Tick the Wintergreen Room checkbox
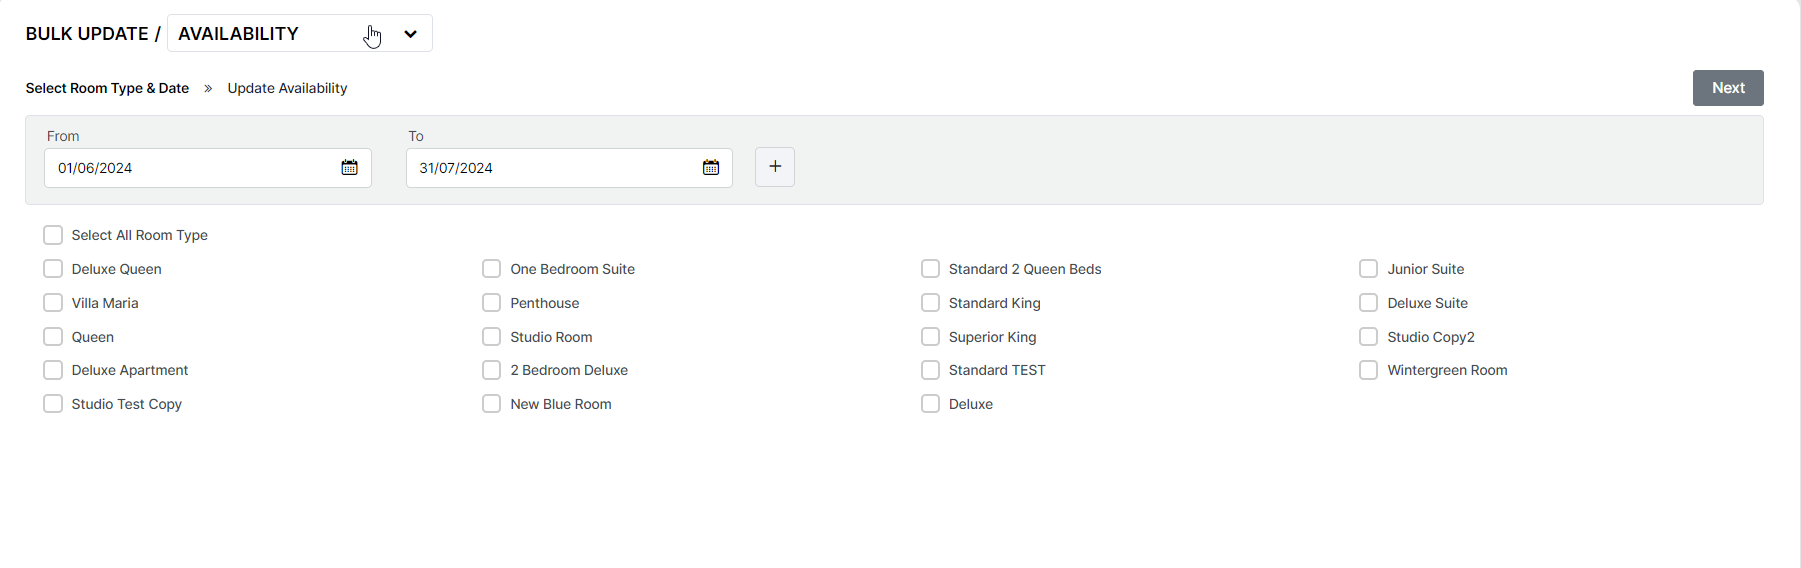 coord(1368,370)
